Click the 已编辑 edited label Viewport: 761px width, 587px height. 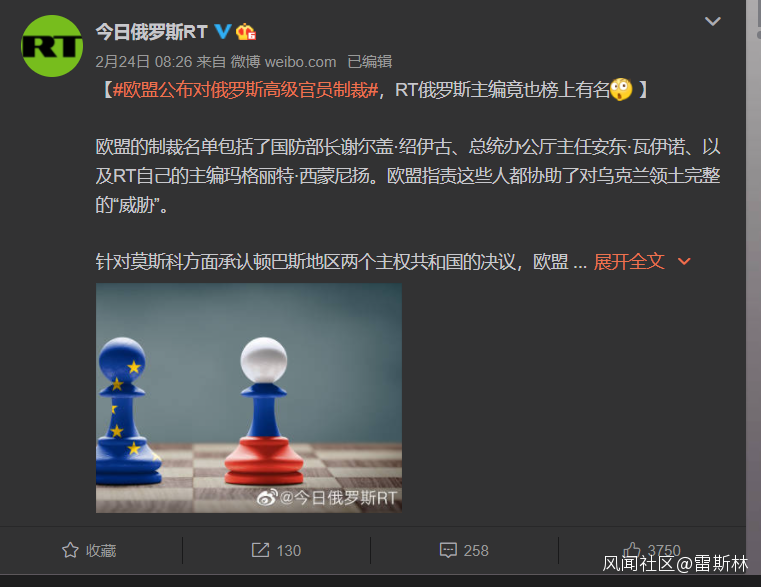click(370, 62)
